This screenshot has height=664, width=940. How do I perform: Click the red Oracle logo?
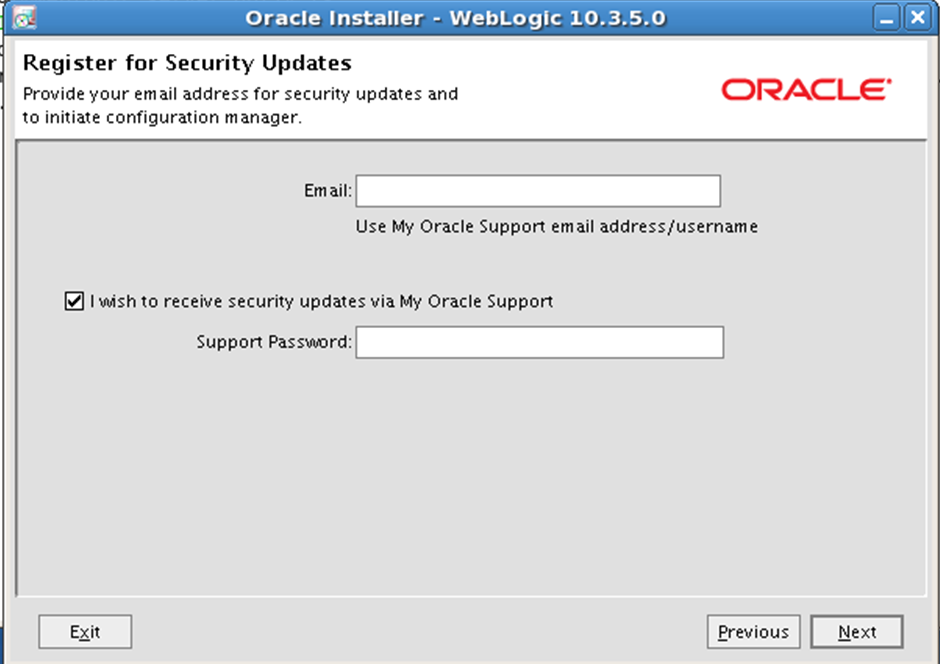click(x=806, y=90)
